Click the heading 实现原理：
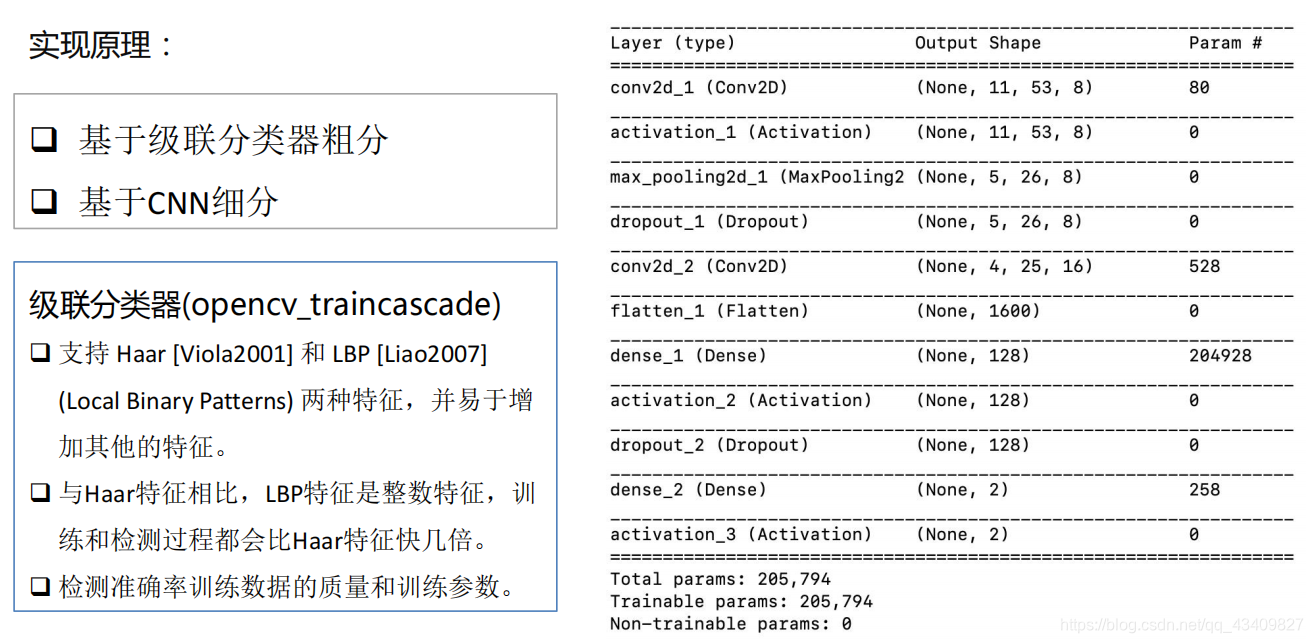Image resolution: width=1313 pixels, height=643 pixels. point(101,45)
